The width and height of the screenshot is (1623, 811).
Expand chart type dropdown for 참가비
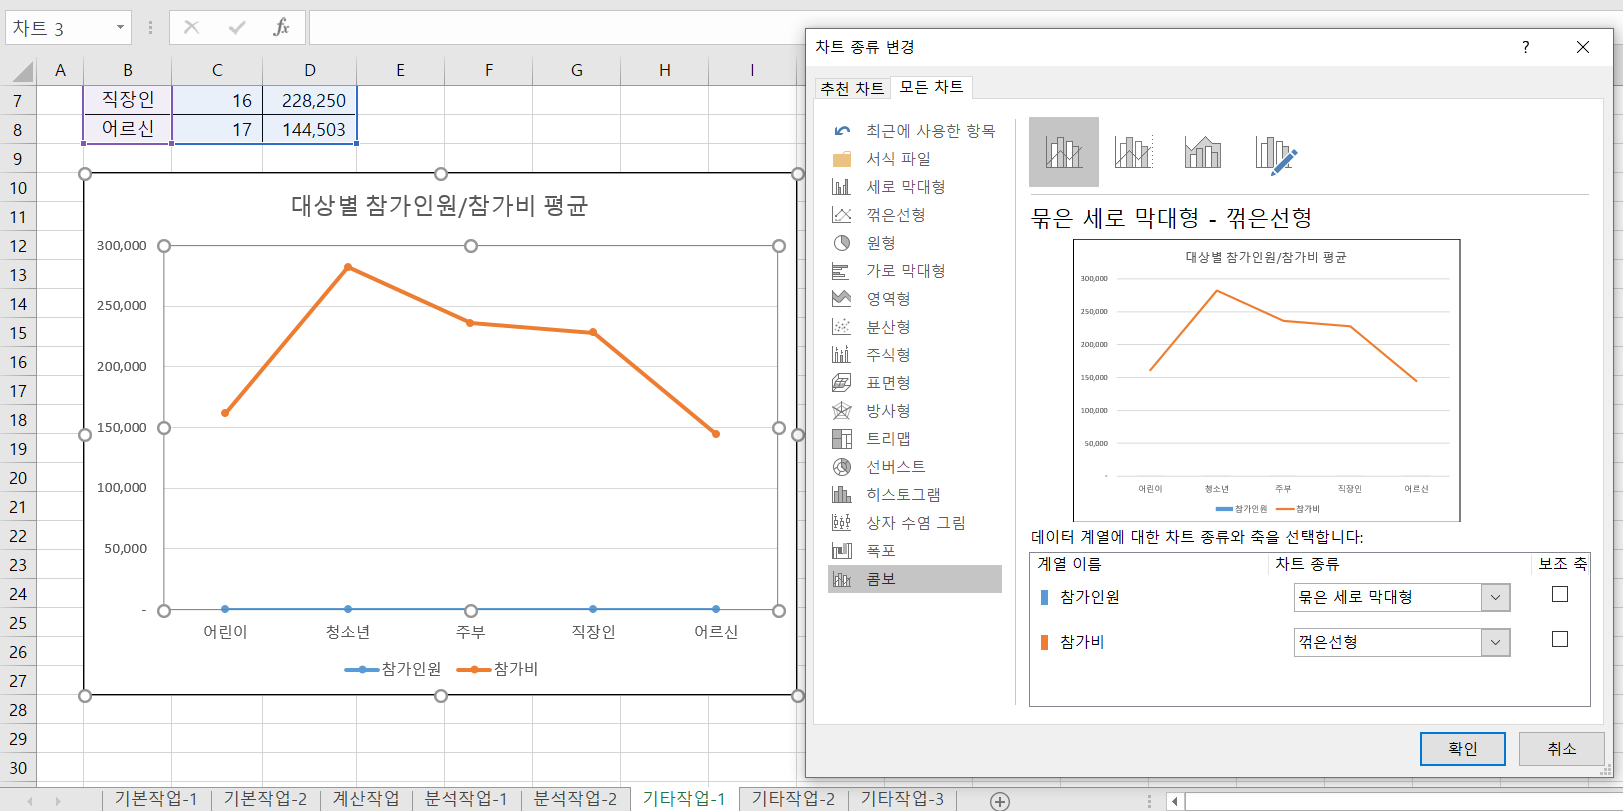pos(1495,643)
